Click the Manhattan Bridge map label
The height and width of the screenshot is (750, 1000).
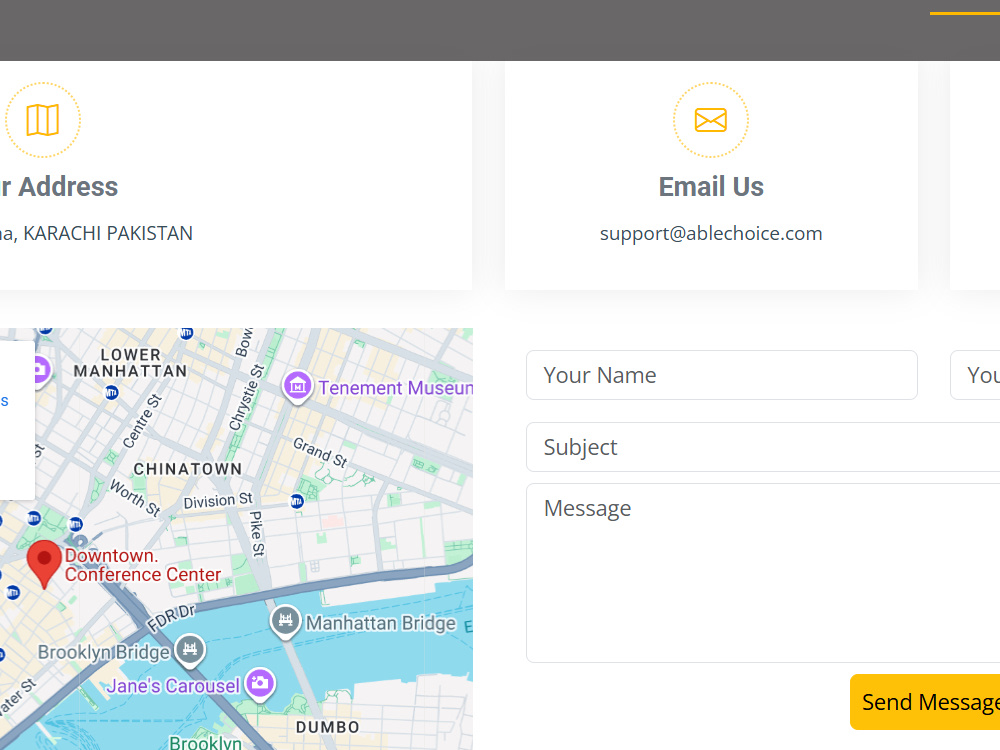tap(381, 623)
